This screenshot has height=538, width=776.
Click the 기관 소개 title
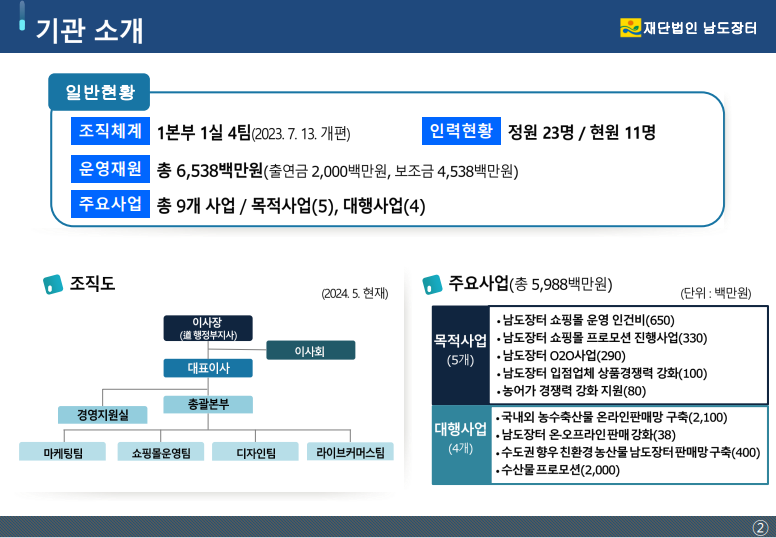tap(90, 30)
